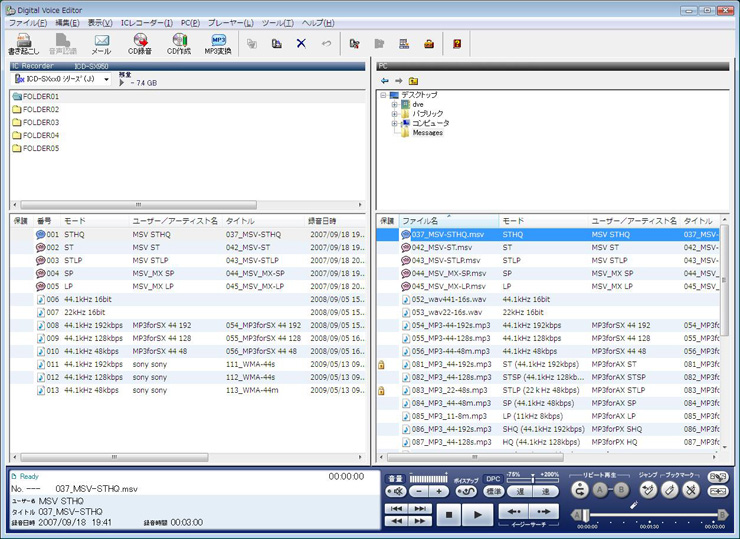Click the 標準 DPC speed button
Viewport: 740px width, 539px height.
click(494, 492)
